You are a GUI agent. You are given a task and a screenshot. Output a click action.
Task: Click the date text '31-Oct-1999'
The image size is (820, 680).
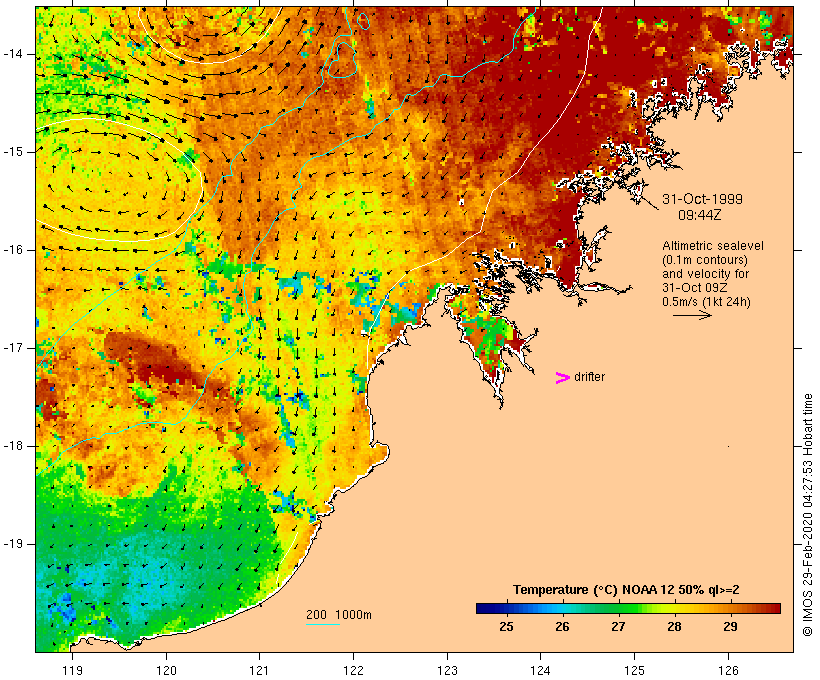[702, 199]
